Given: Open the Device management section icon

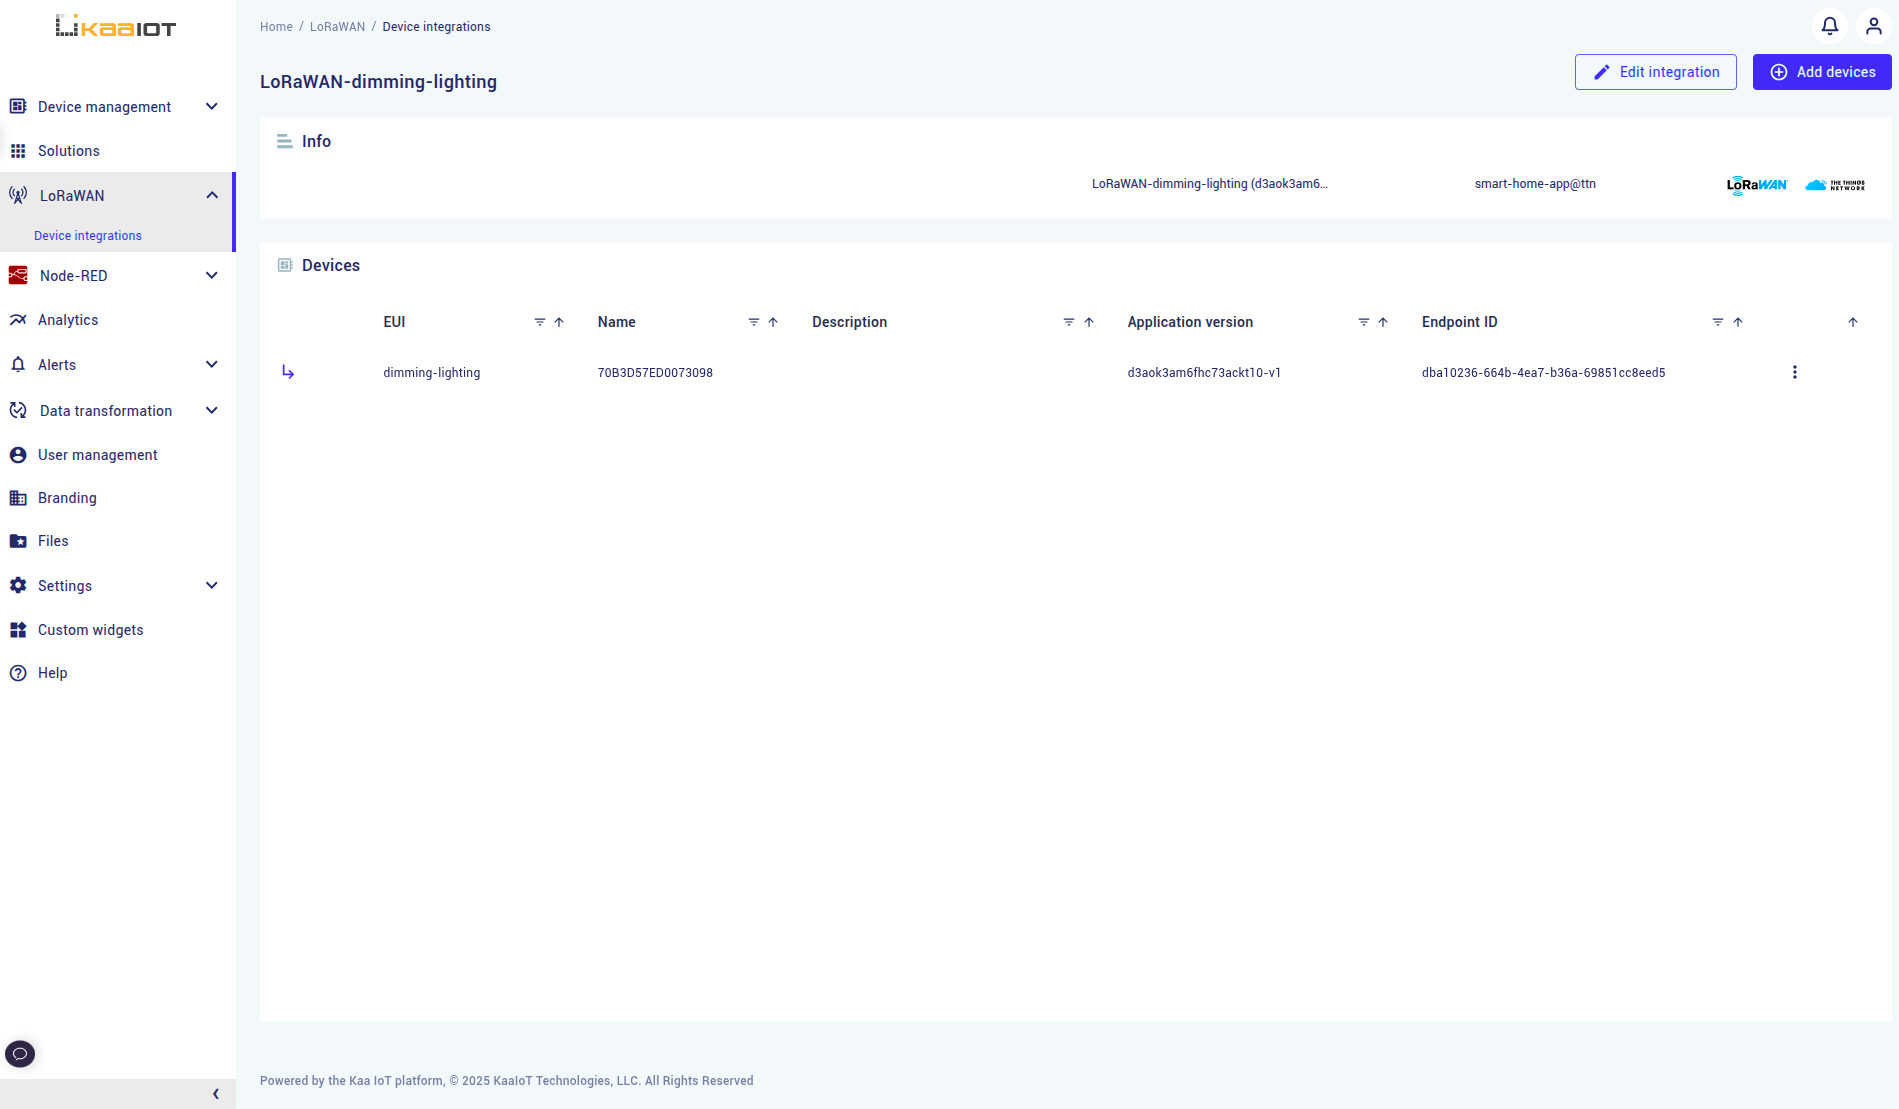Looking at the screenshot, I should [x=18, y=106].
